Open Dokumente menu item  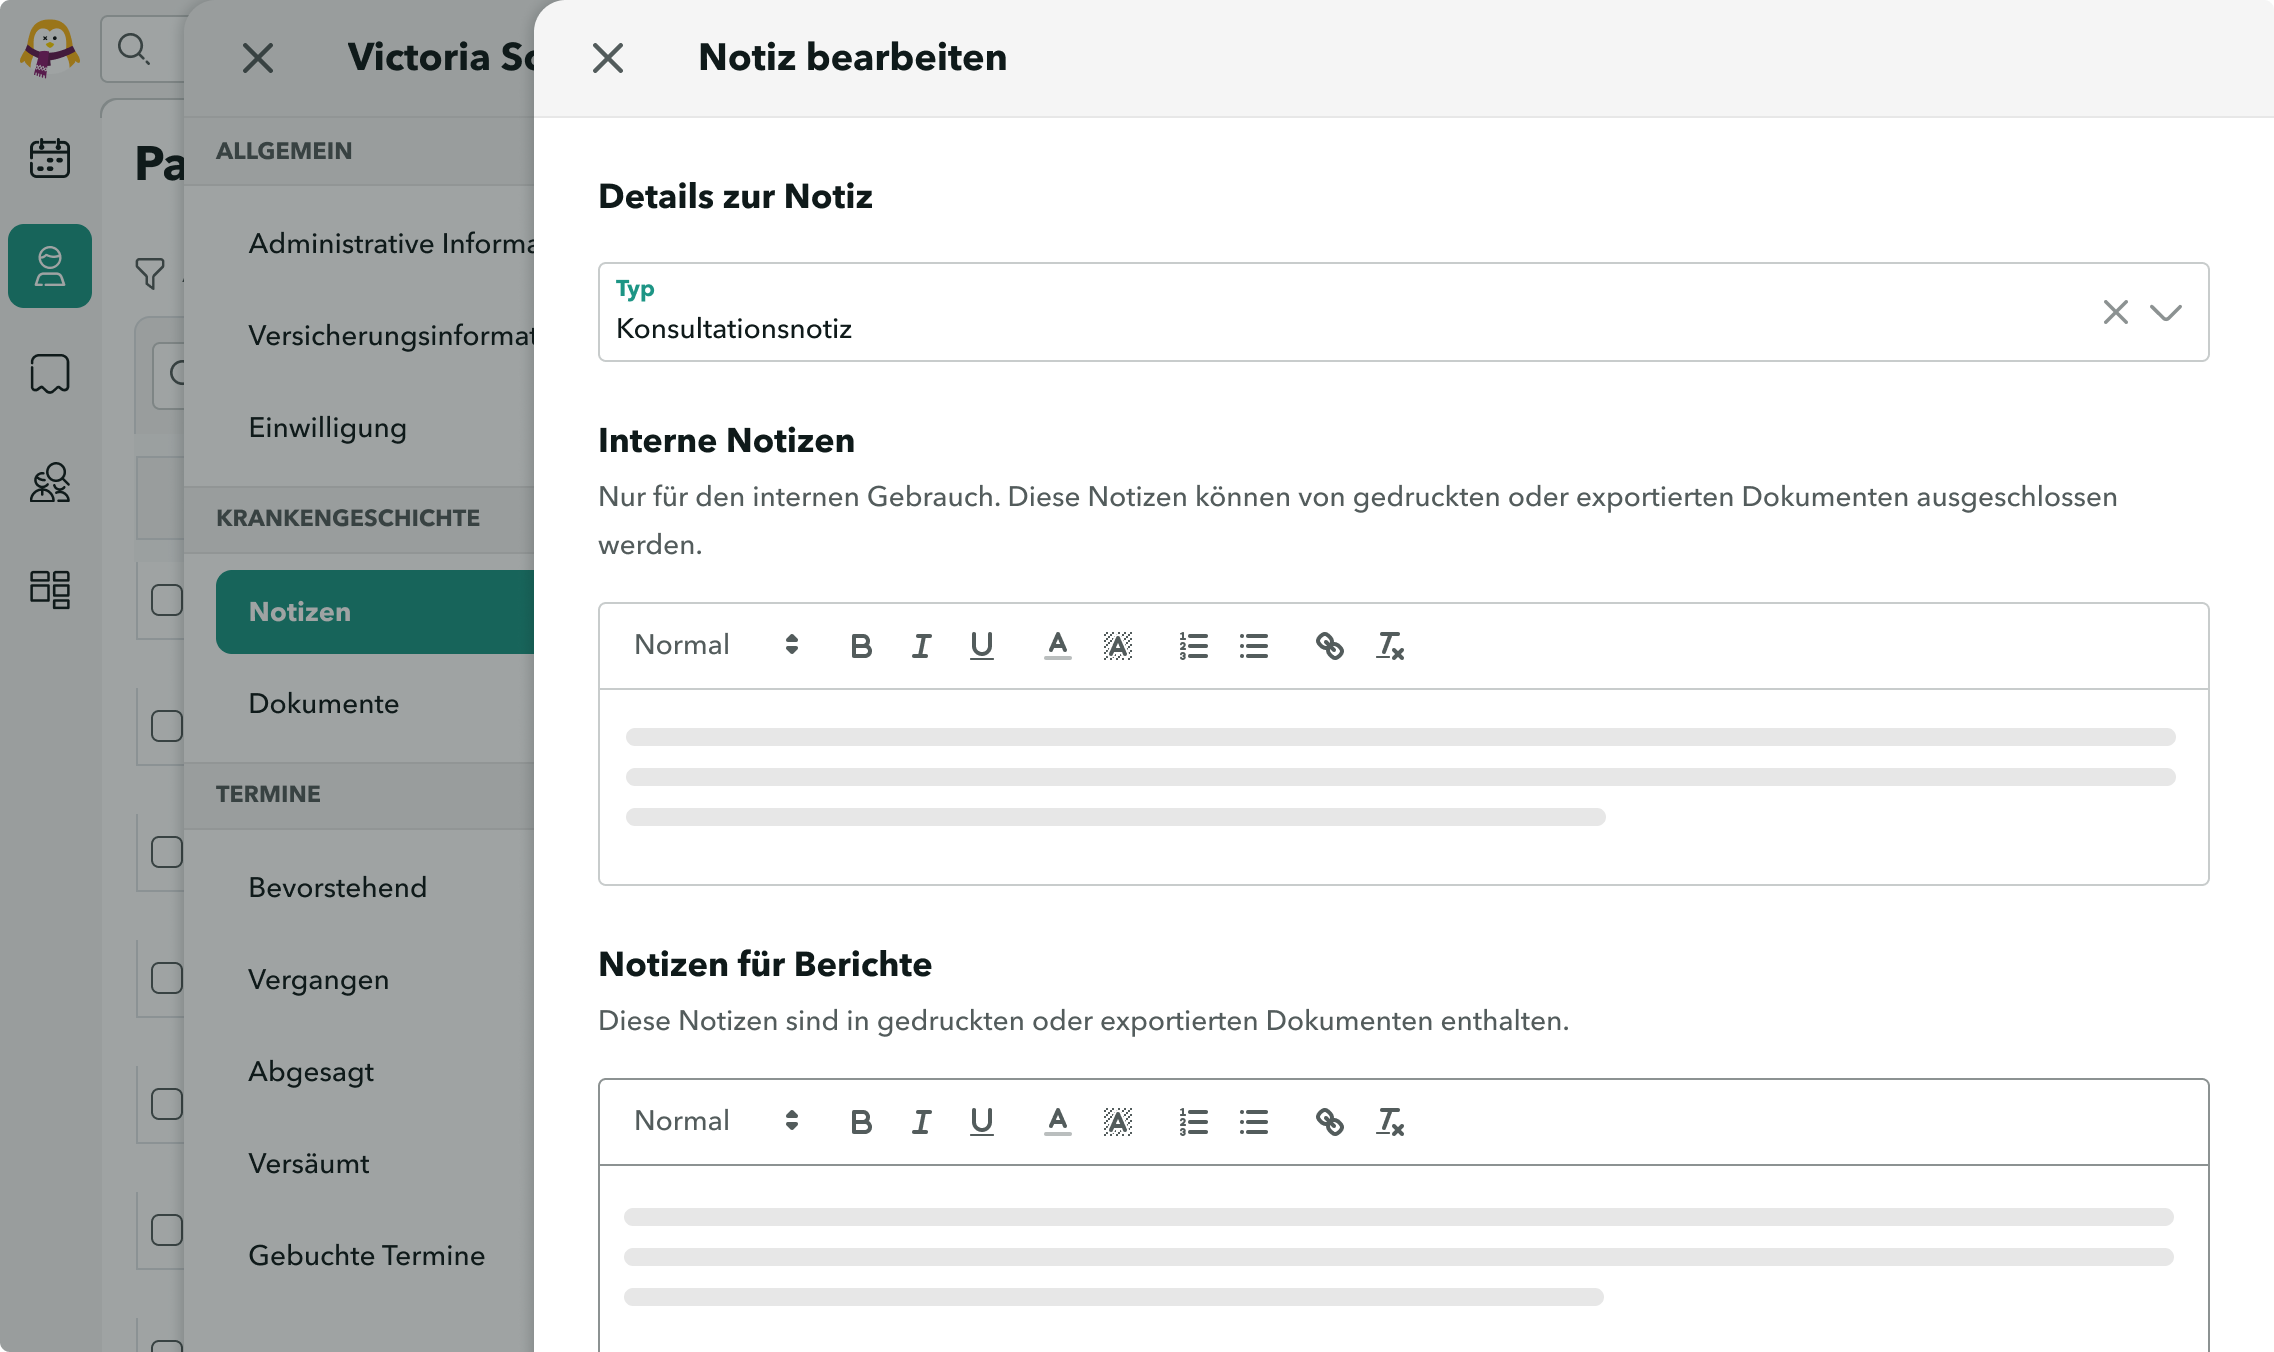pyautogui.click(x=375, y=703)
